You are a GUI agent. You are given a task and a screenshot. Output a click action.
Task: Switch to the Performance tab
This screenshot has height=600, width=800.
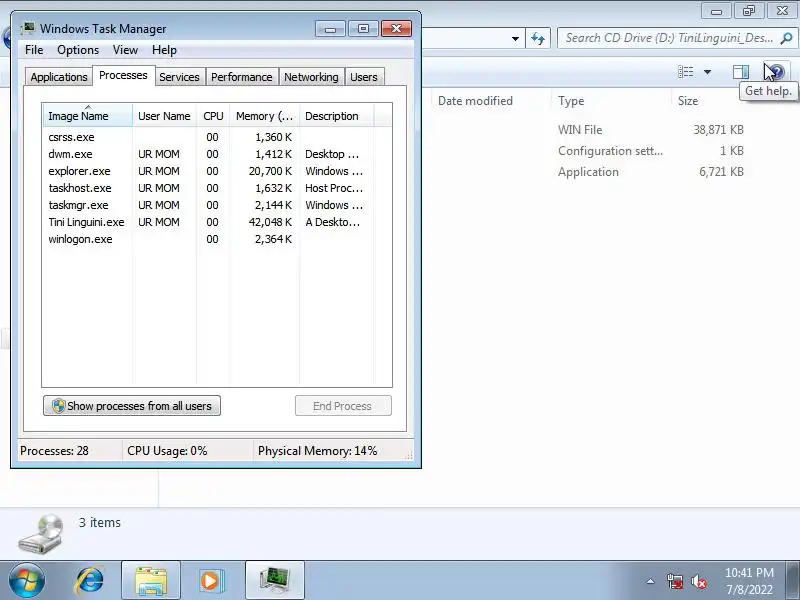[x=242, y=77]
